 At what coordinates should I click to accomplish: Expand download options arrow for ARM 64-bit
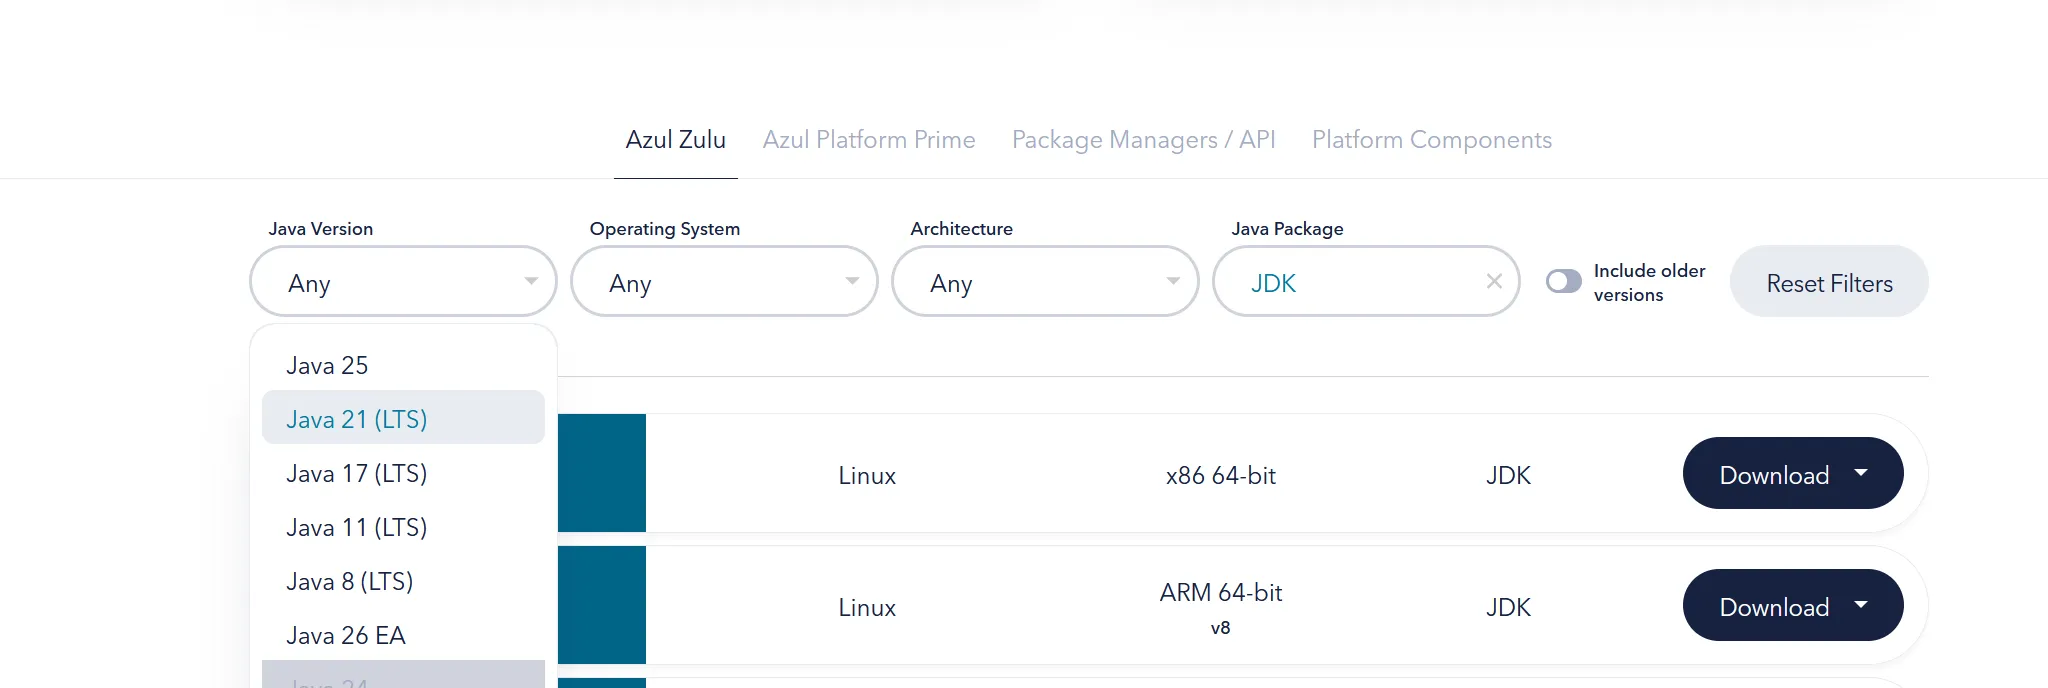1861,605
